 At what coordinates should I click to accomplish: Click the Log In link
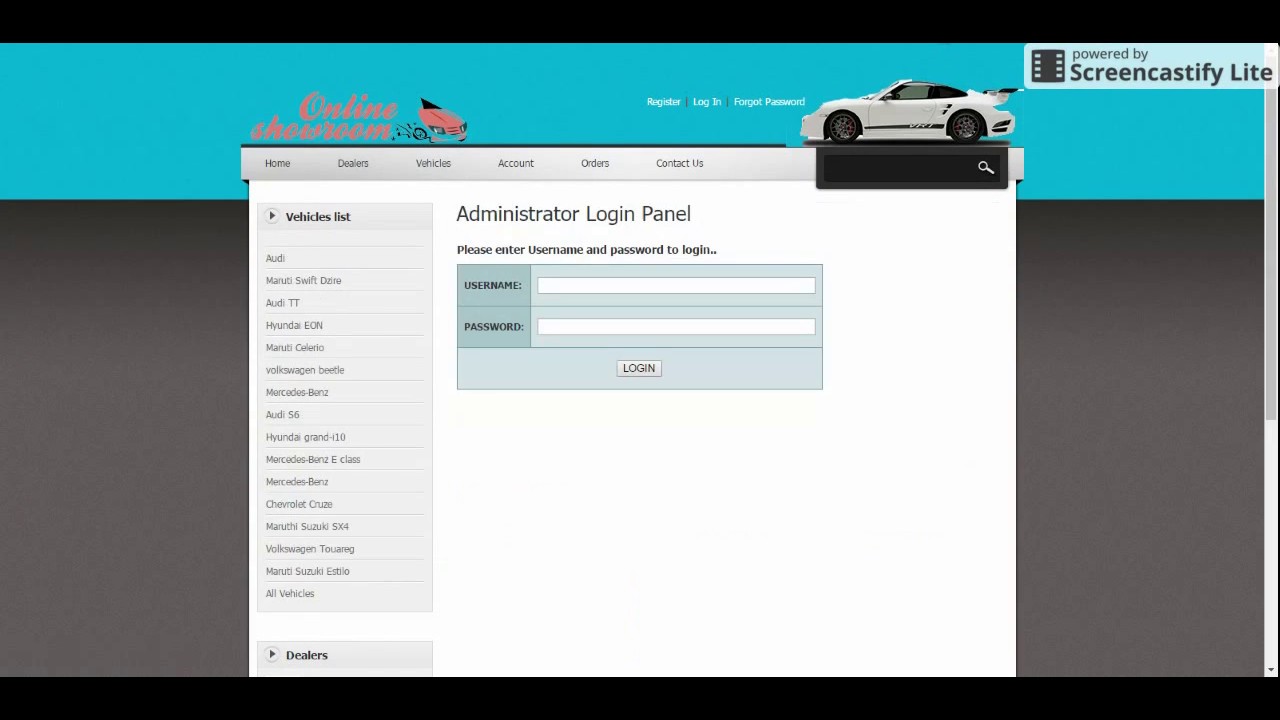click(707, 102)
